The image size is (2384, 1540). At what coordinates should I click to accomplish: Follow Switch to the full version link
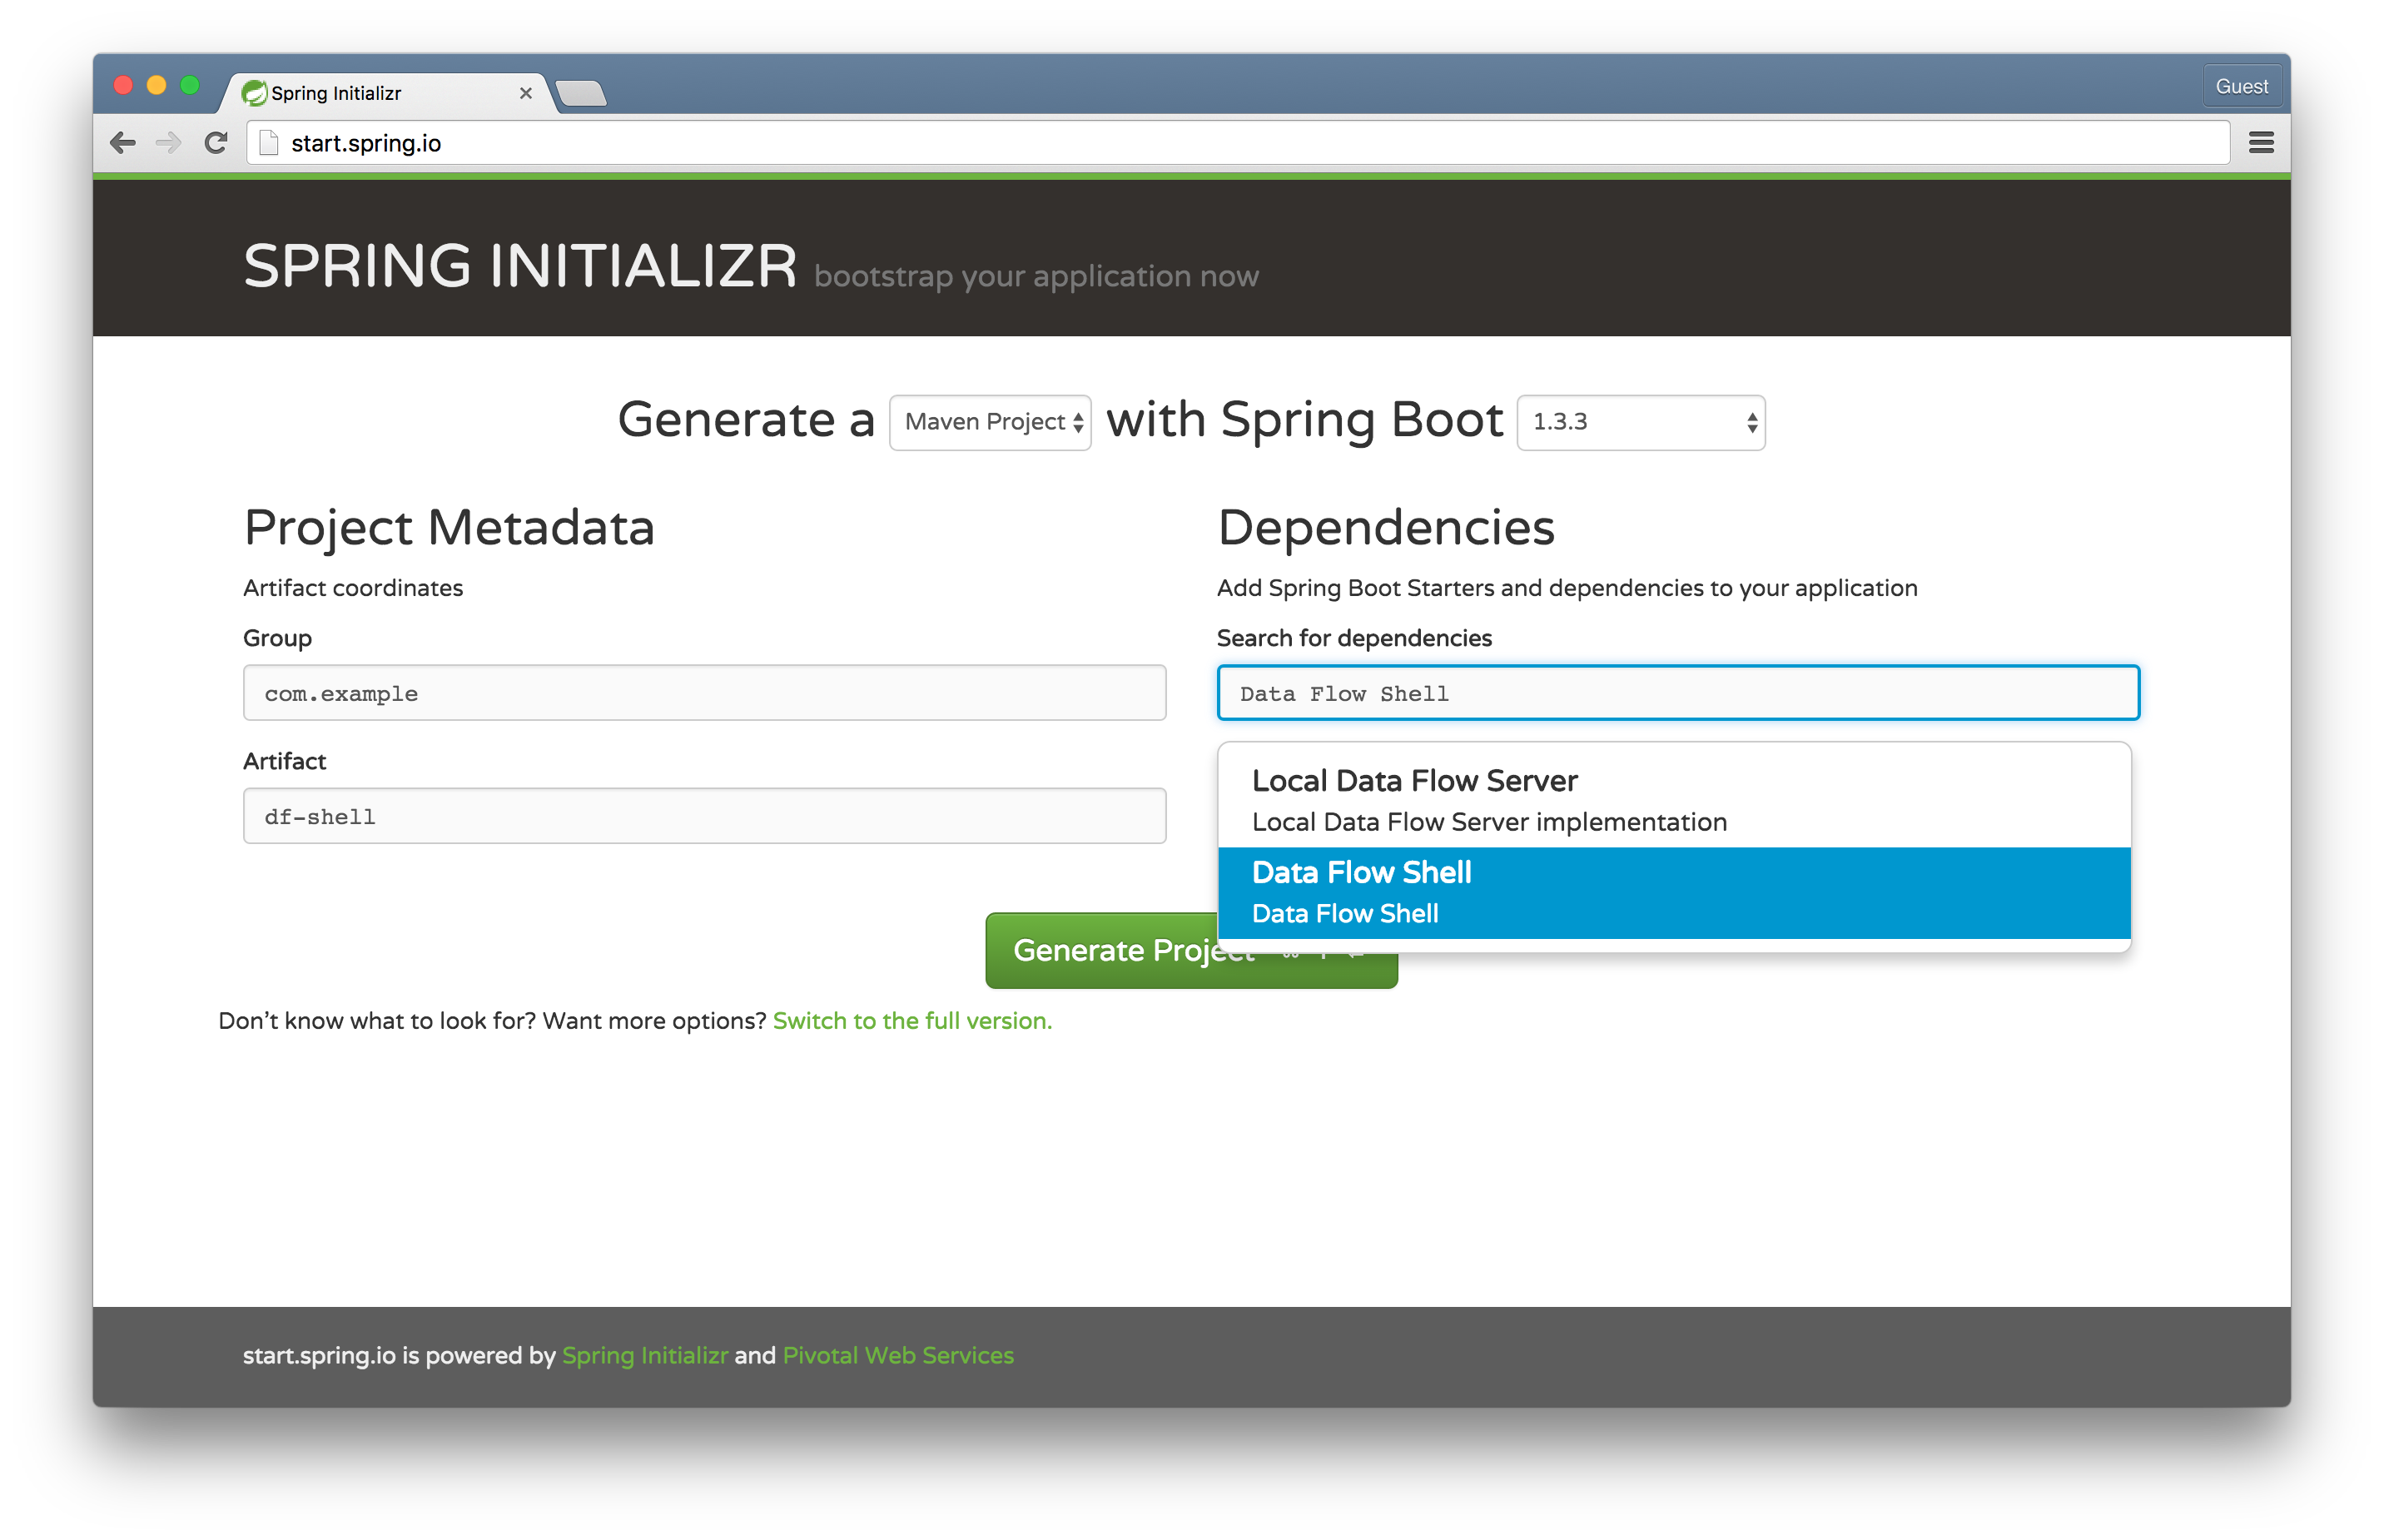point(912,1021)
